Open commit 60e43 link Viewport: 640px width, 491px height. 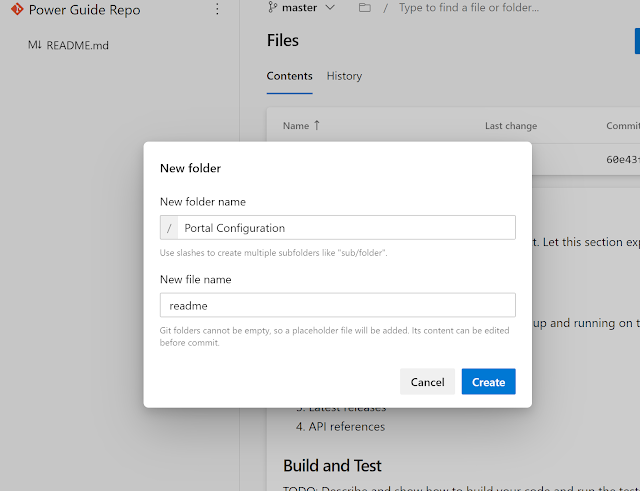(622, 158)
